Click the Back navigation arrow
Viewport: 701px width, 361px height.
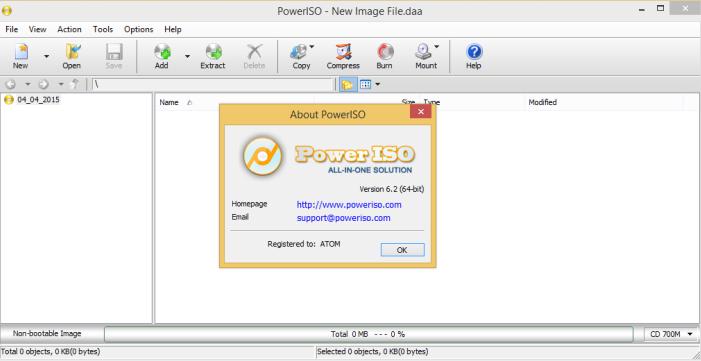[x=11, y=84]
